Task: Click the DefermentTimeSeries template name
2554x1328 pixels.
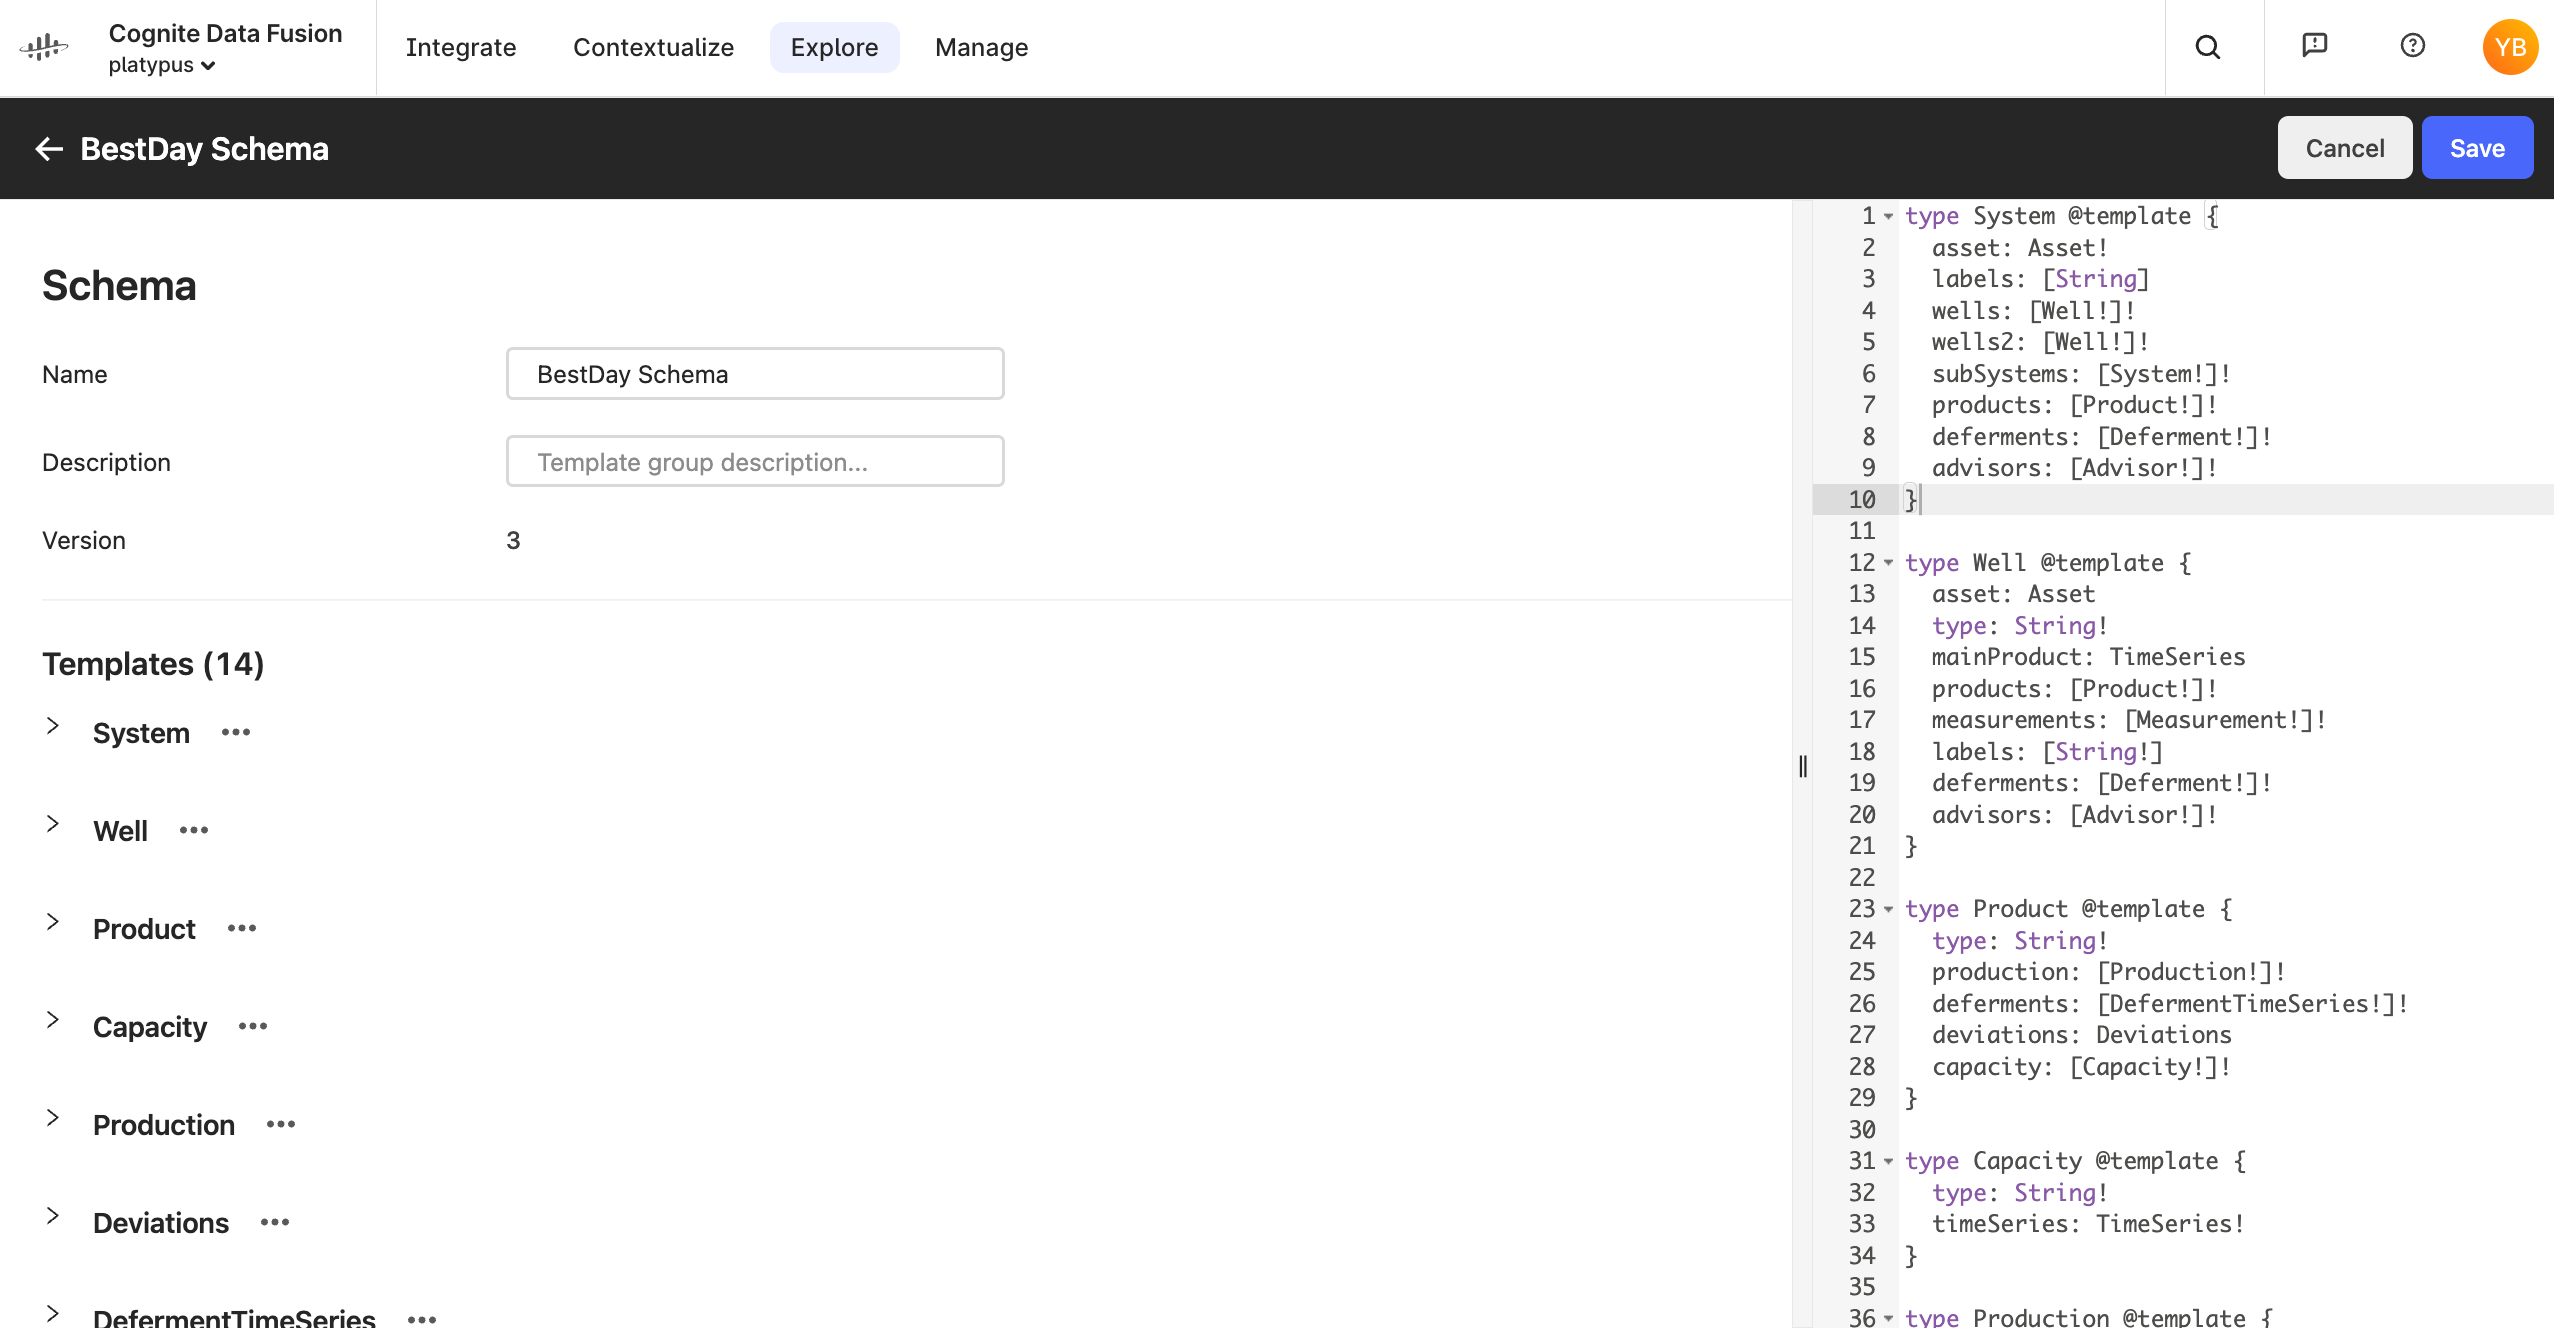Action: coord(234,1317)
